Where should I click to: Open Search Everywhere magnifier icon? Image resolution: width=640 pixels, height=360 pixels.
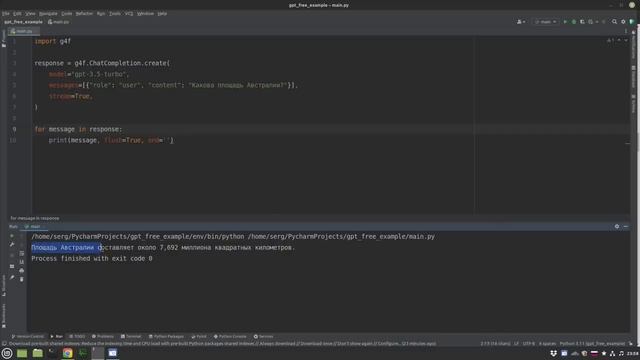(614, 22)
